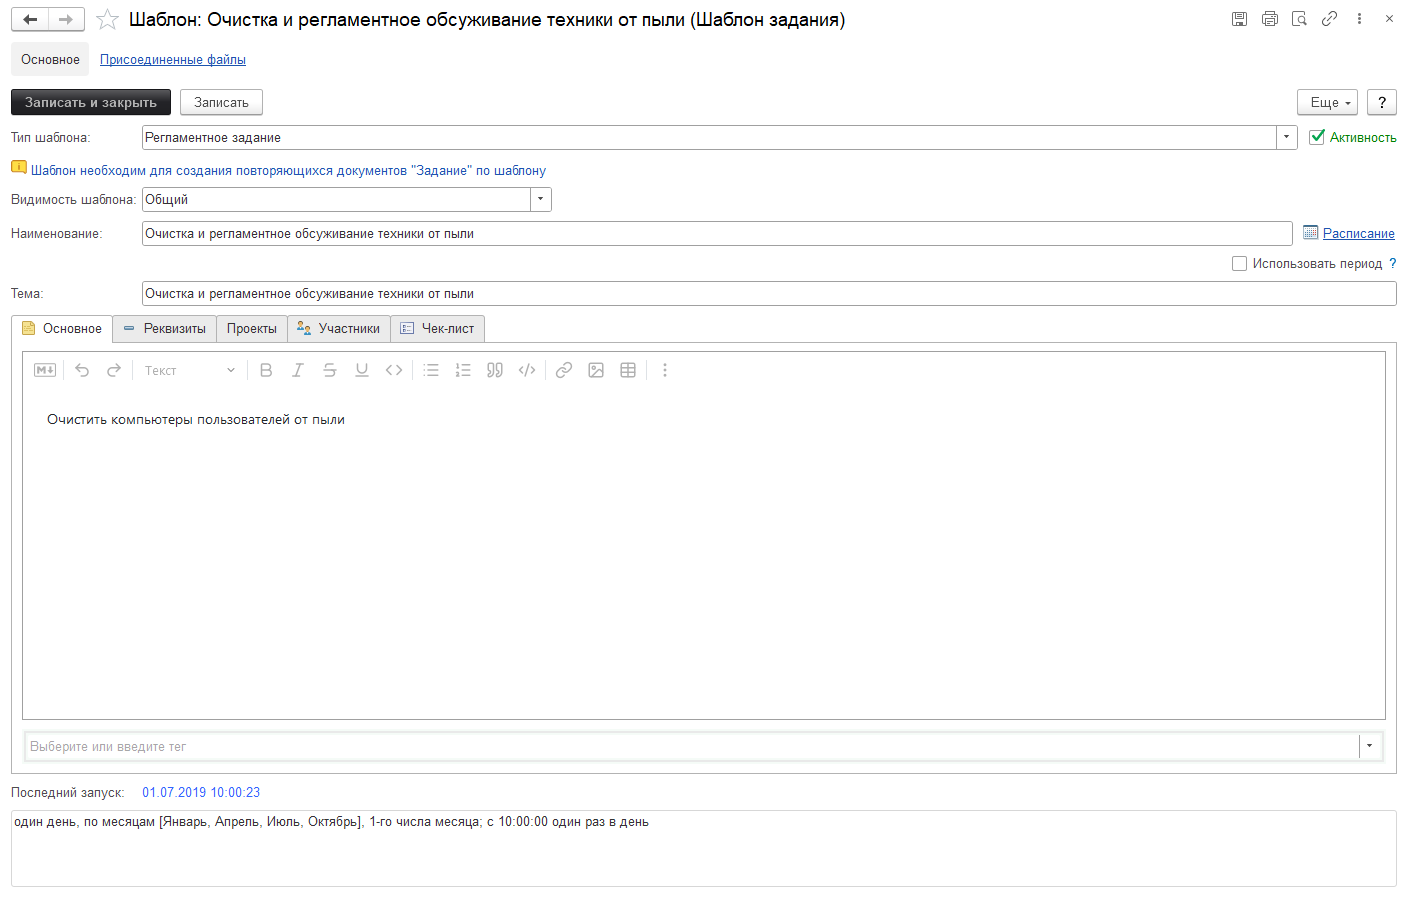Switch to the Реквизиты tab
The width and height of the screenshot is (1415, 897).
tap(165, 329)
